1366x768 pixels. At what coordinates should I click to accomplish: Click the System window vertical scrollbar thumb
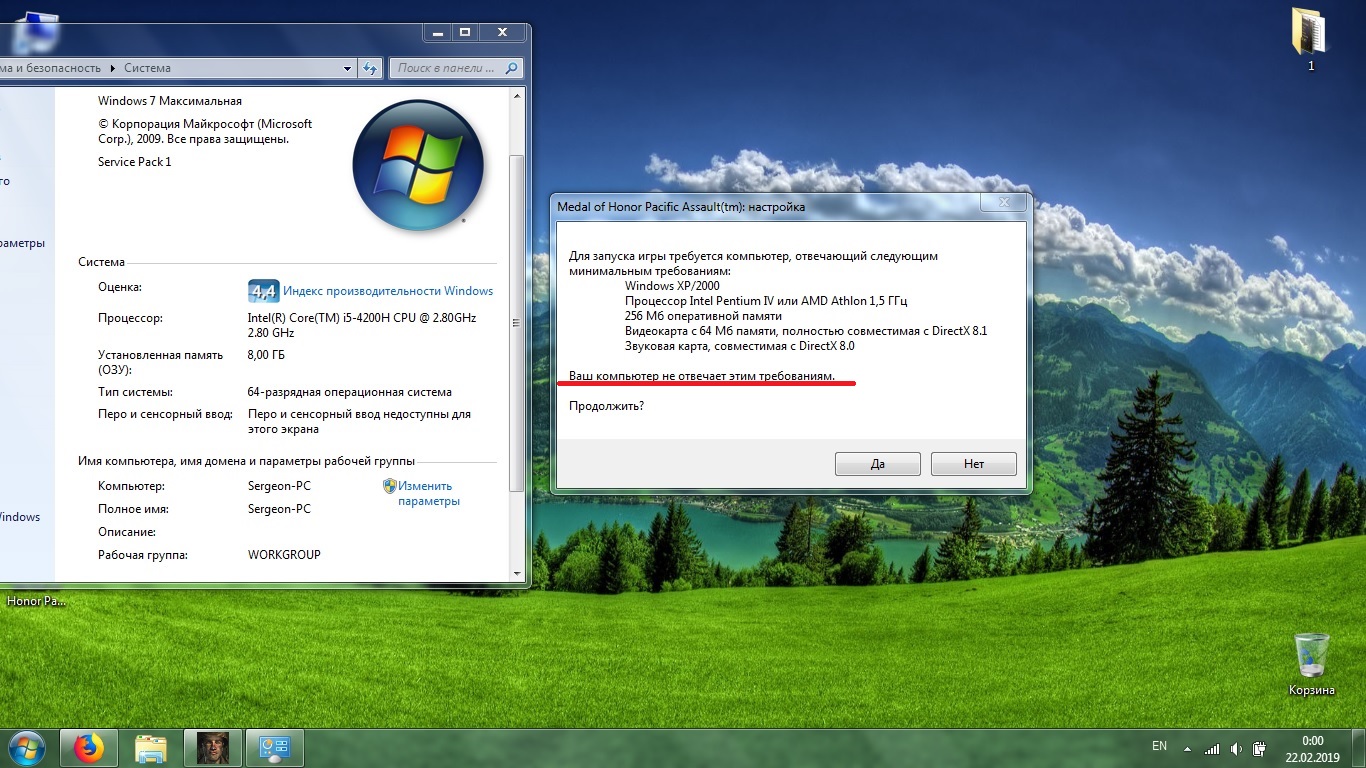coord(517,322)
